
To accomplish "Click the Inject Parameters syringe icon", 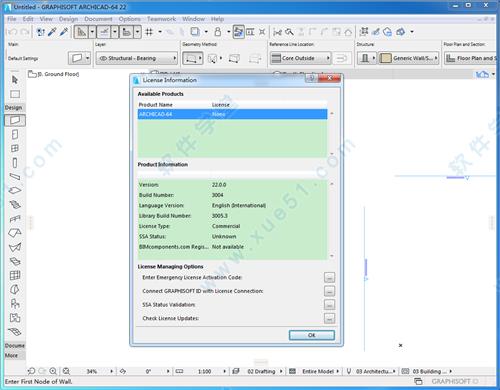I will (64, 32).
